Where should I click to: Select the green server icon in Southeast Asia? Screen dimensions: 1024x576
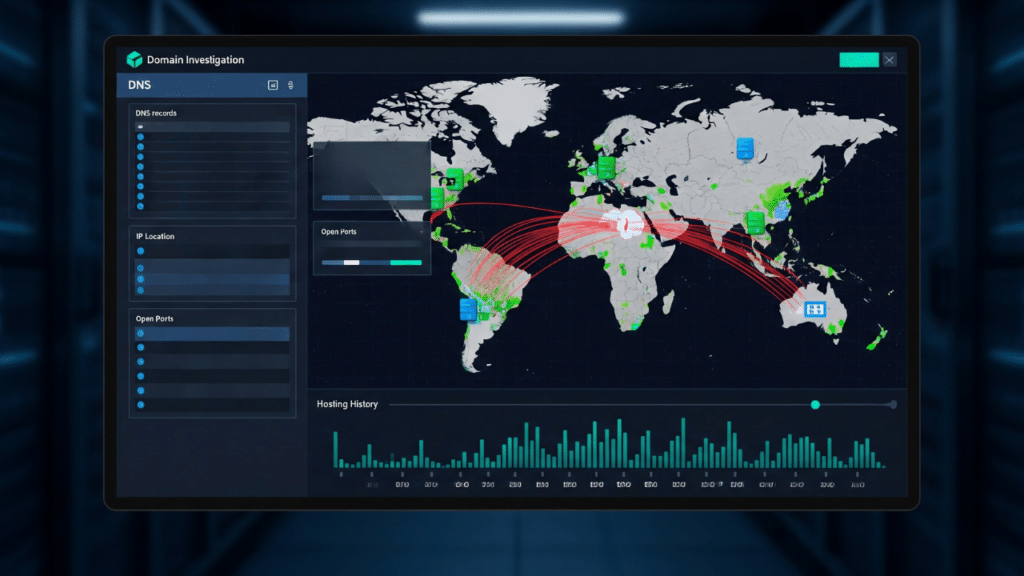755,221
